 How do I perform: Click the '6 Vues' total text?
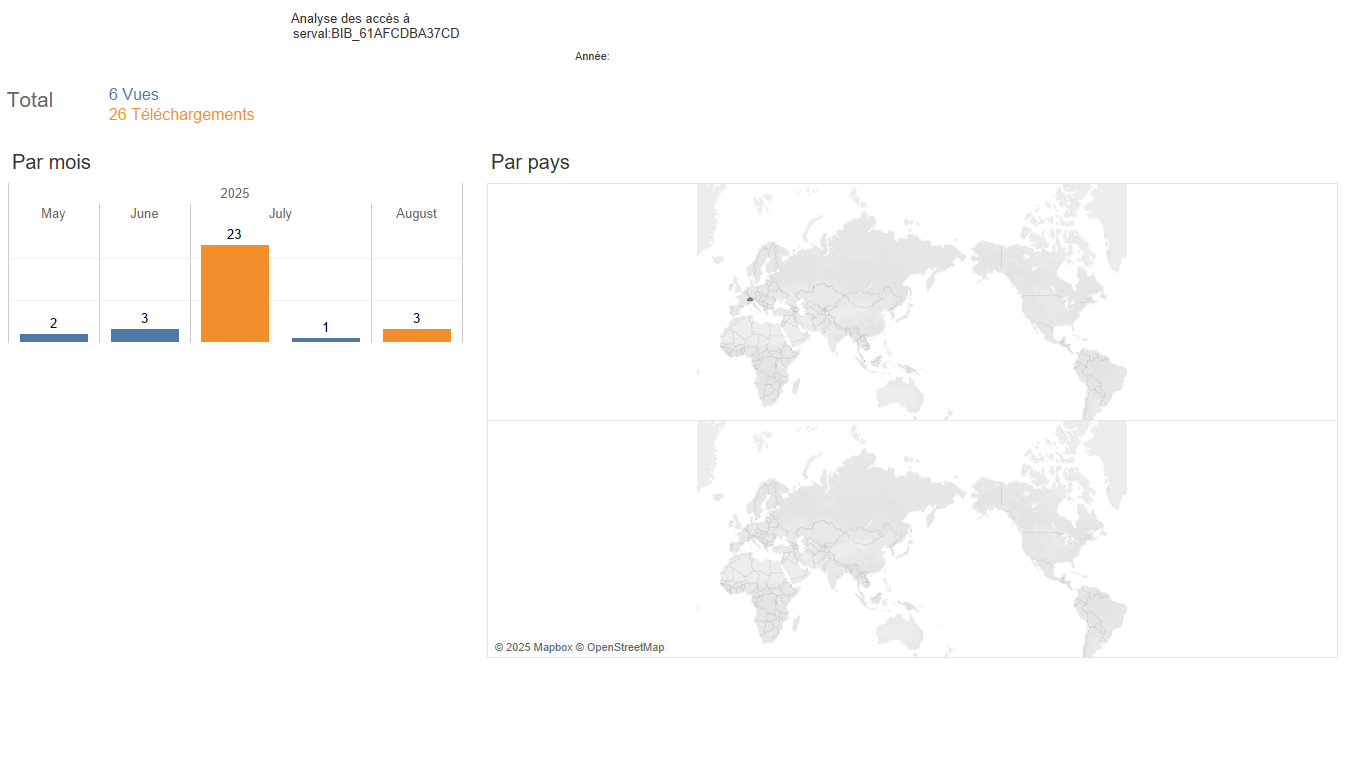pyautogui.click(x=134, y=95)
